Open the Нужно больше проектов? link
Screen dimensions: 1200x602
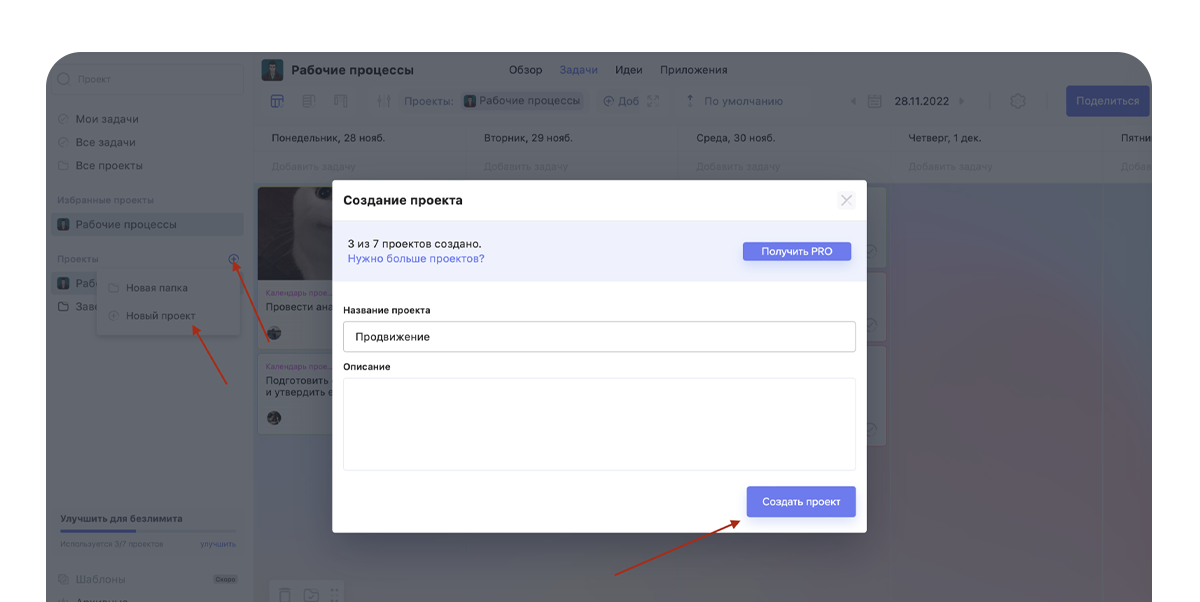click(416, 259)
